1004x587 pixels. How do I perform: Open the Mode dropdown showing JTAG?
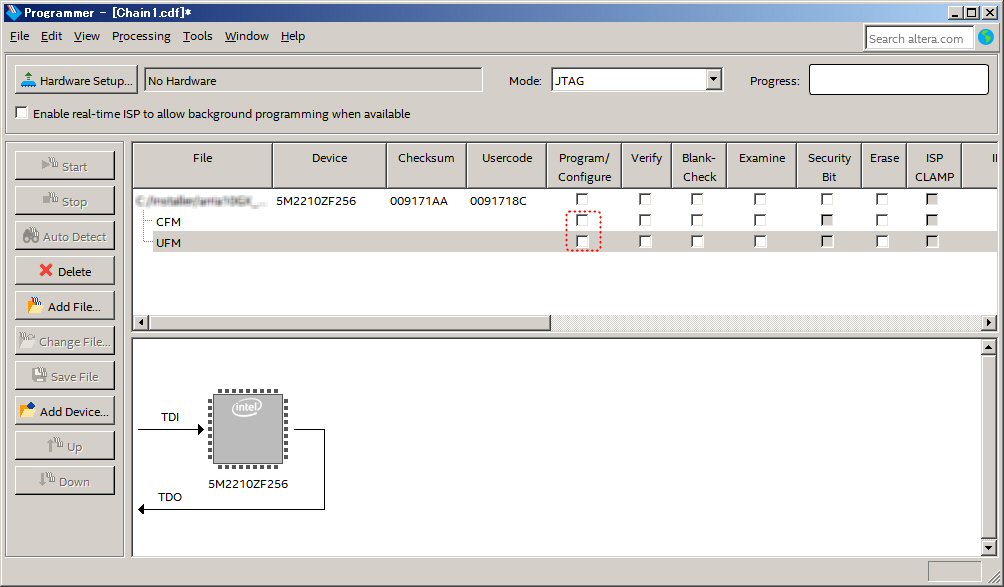pyautogui.click(x=713, y=81)
